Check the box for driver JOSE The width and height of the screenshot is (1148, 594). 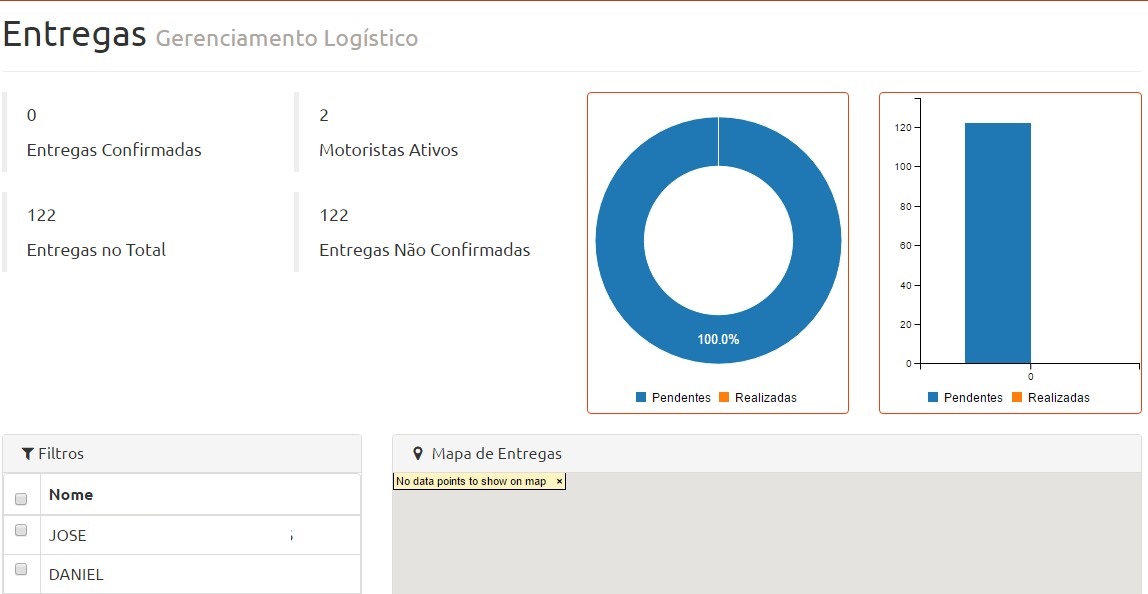[21, 531]
